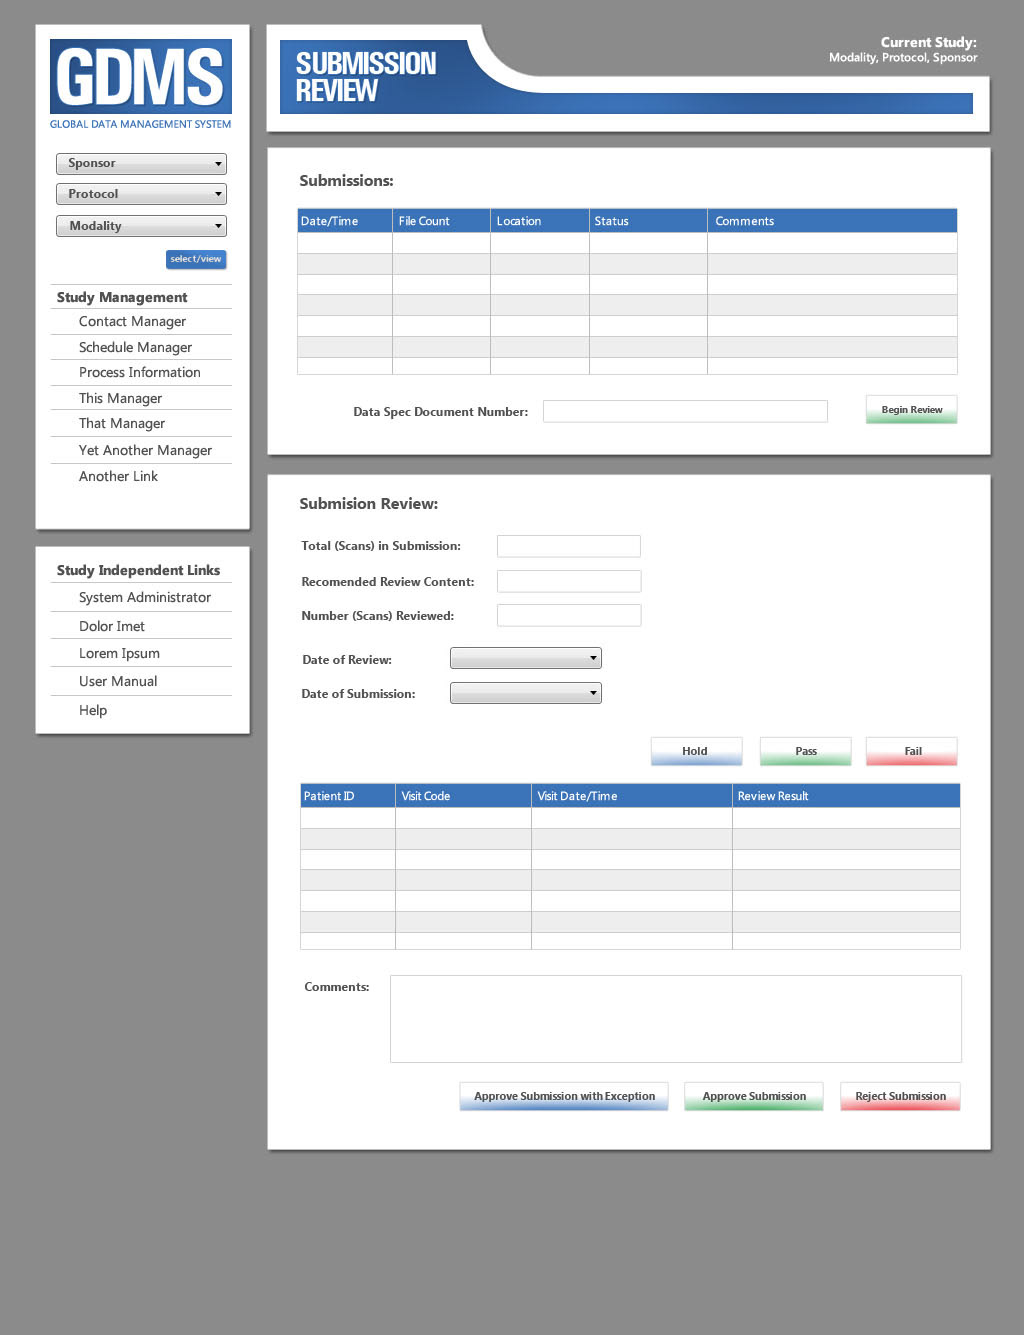This screenshot has height=1335, width=1024.
Task: Click the Patient ID column header
Action: (348, 796)
